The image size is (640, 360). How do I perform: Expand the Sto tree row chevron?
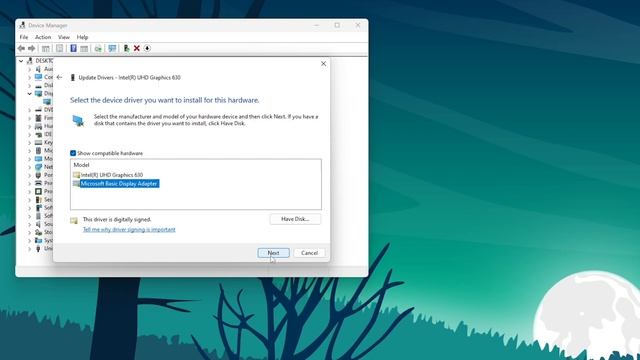29,232
